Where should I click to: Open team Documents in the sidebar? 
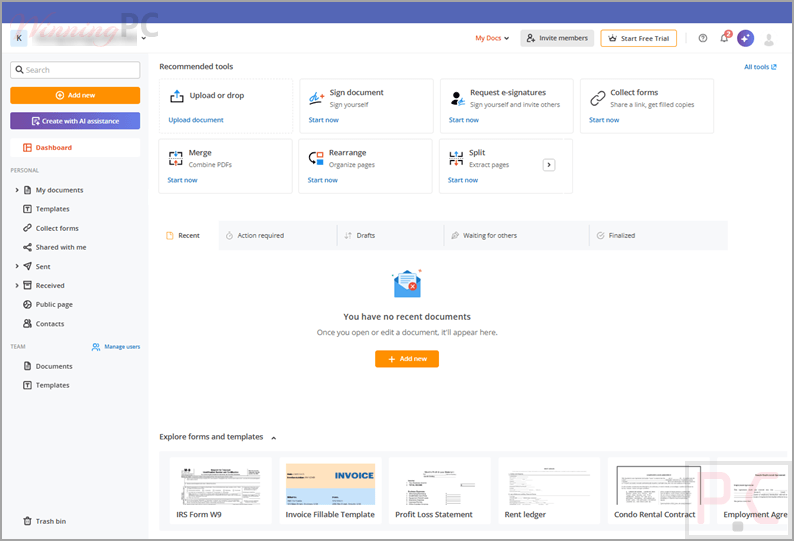click(54, 366)
